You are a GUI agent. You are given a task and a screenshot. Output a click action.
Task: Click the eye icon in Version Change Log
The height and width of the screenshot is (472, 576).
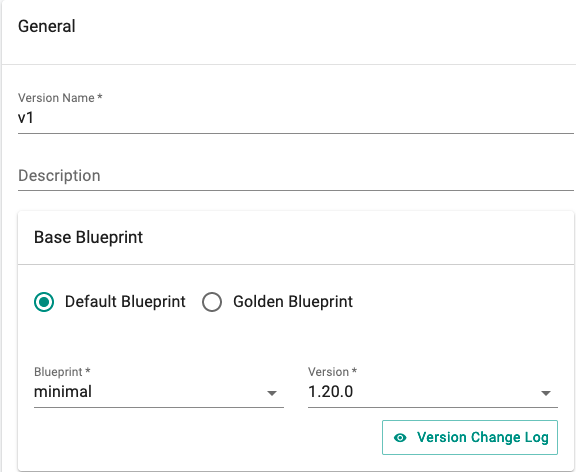400,437
